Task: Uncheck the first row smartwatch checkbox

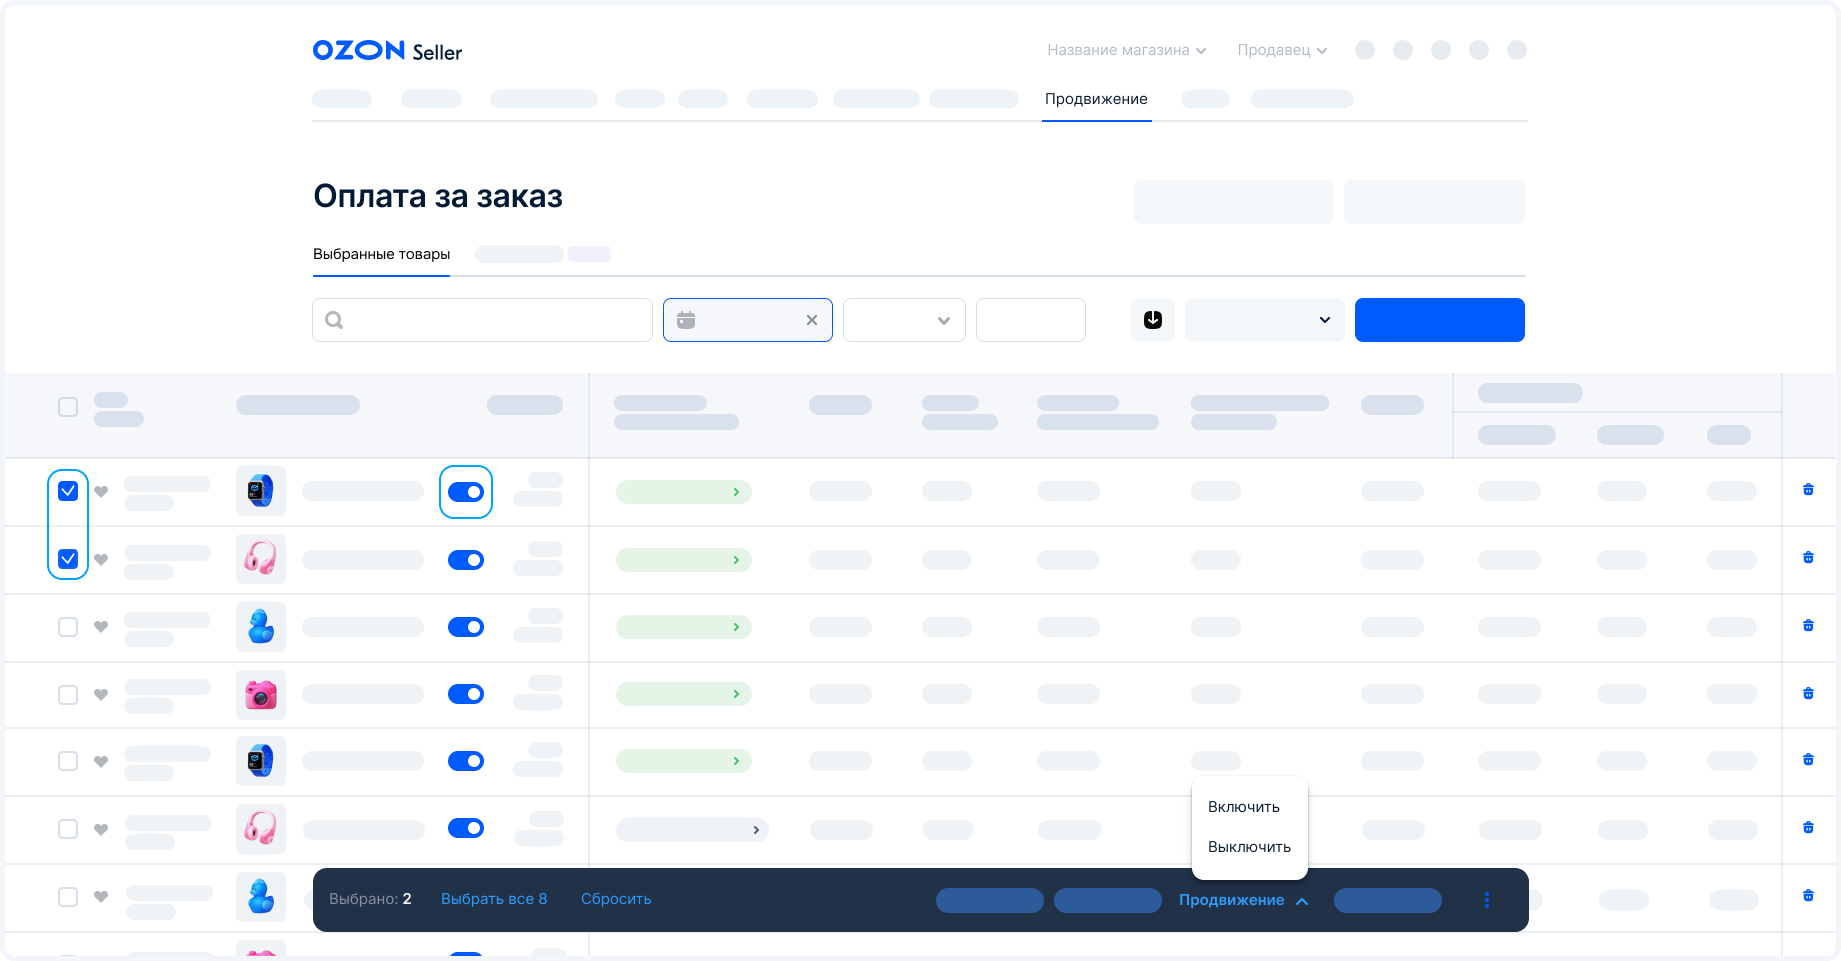Action: 68,491
